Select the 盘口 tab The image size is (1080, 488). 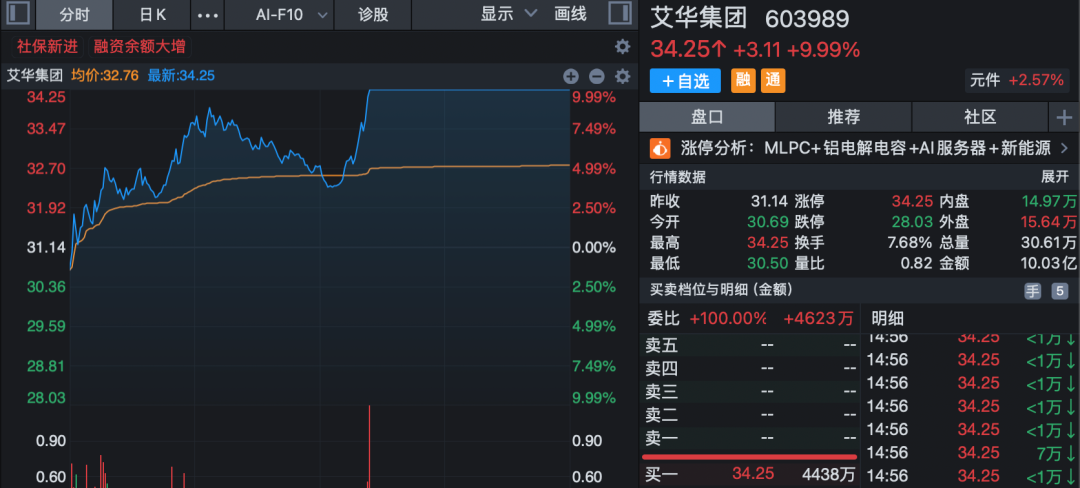point(707,117)
